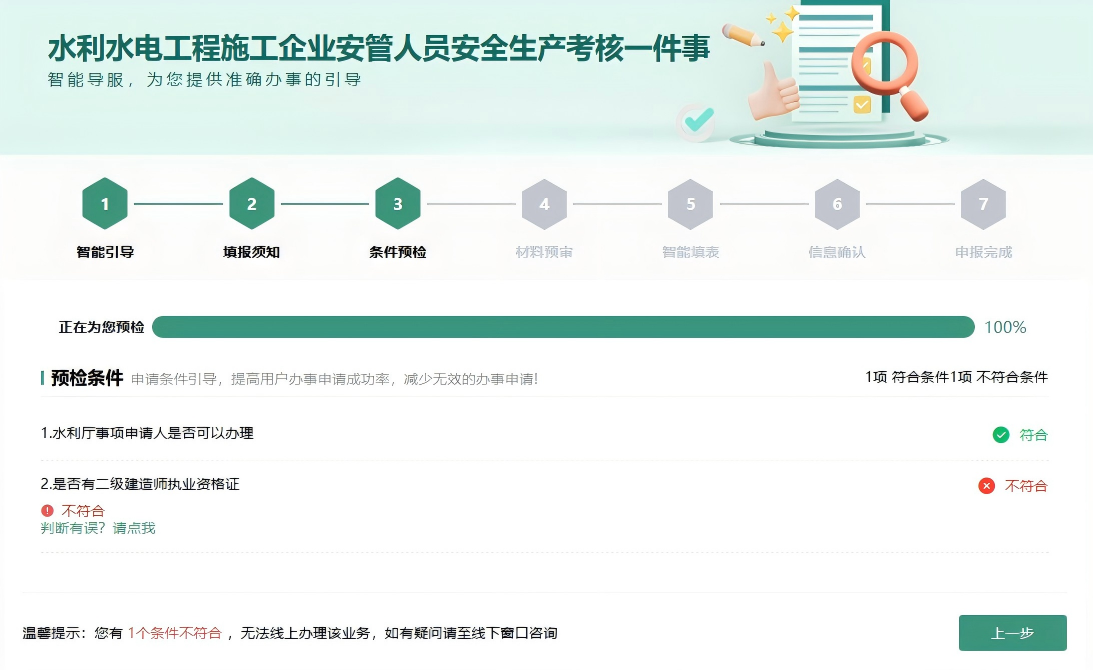Select step 5 hexagon 智能填表
1093x670 pixels.
click(x=690, y=204)
